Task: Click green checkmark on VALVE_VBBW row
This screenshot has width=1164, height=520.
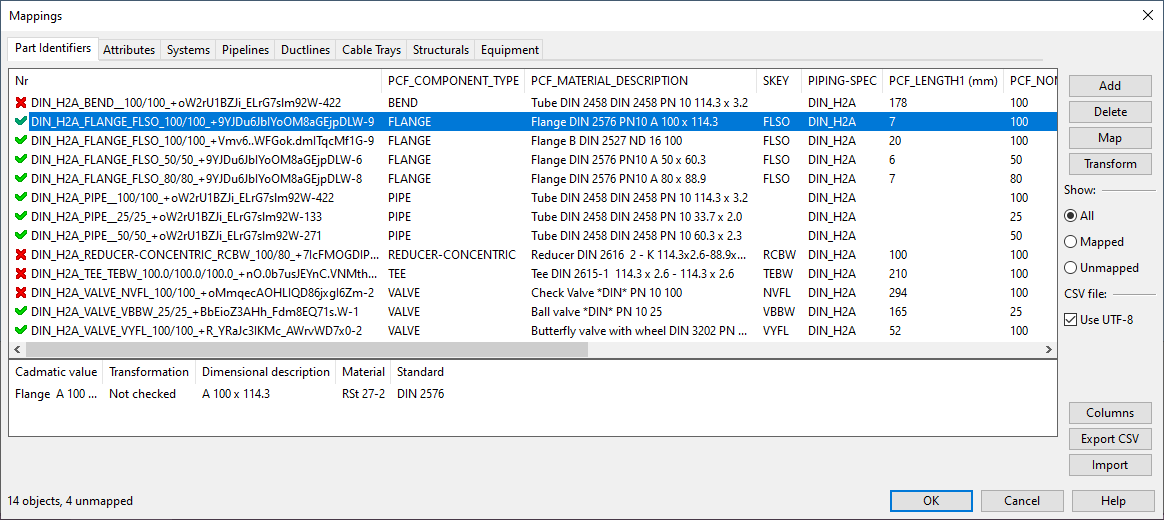Action: pyautogui.click(x=21, y=312)
